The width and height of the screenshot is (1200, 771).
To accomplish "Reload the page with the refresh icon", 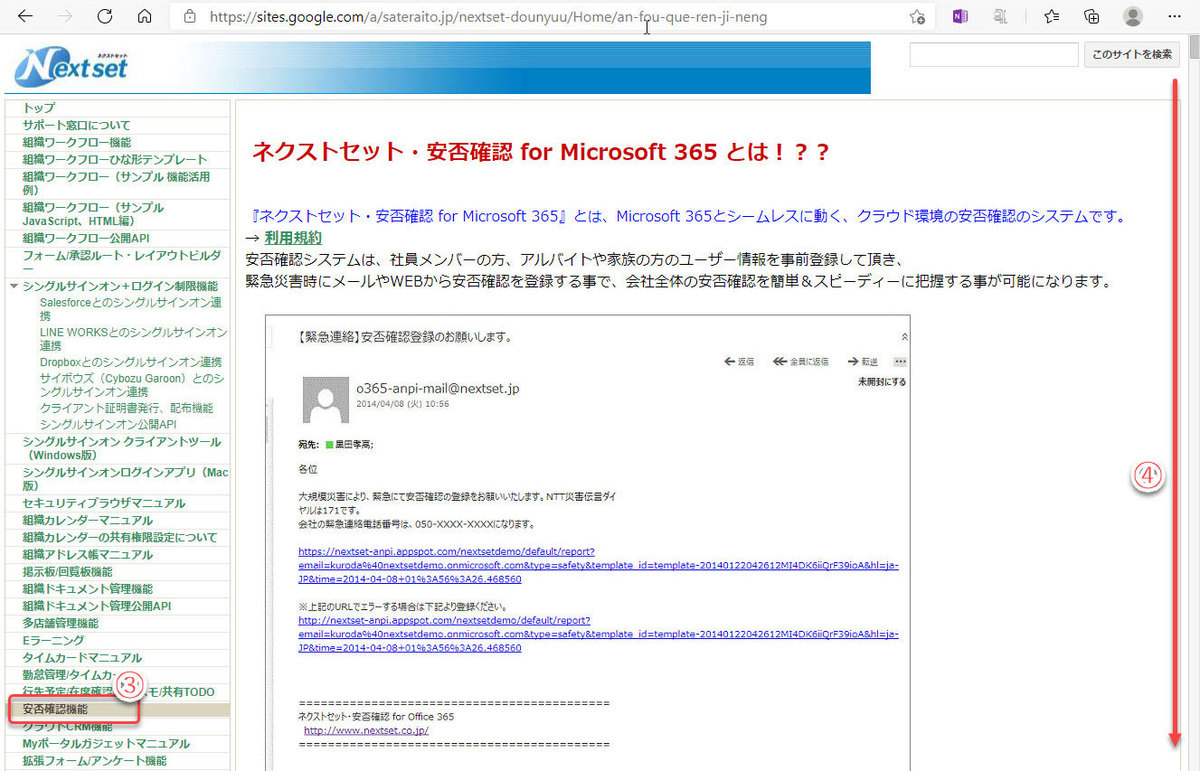I will coord(105,17).
